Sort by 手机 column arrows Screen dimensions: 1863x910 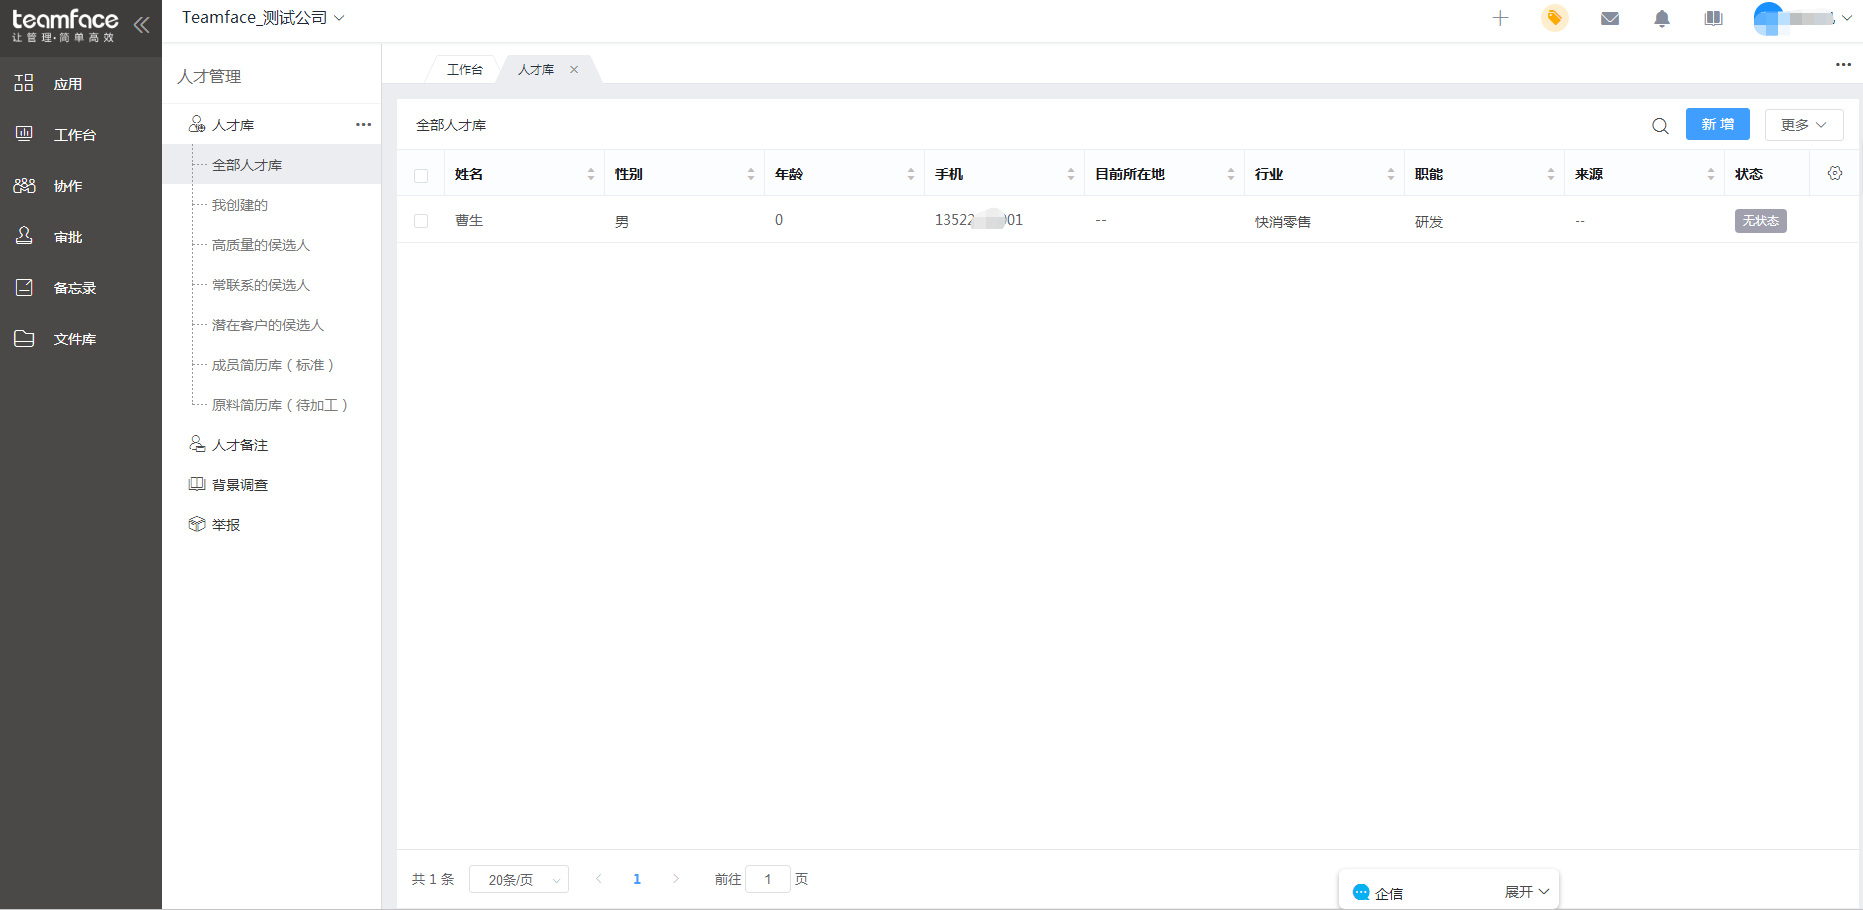coord(1071,174)
